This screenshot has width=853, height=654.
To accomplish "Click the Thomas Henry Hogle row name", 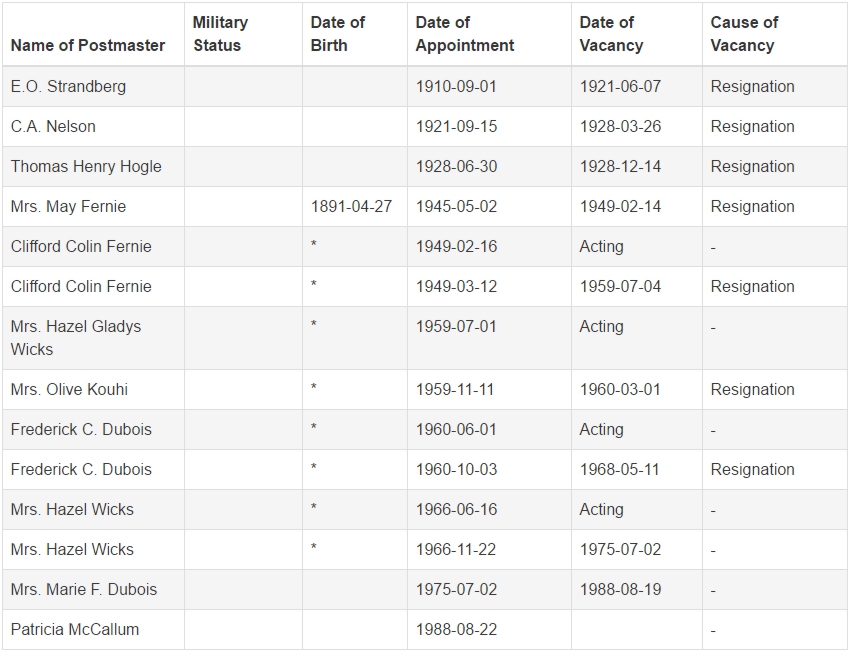I will (x=86, y=166).
